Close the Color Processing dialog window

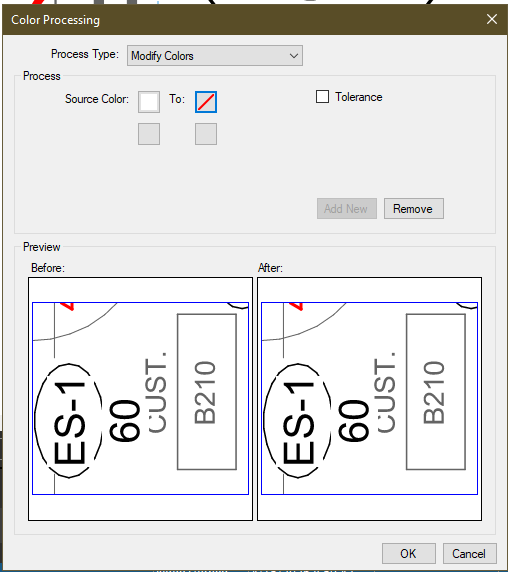click(492, 19)
